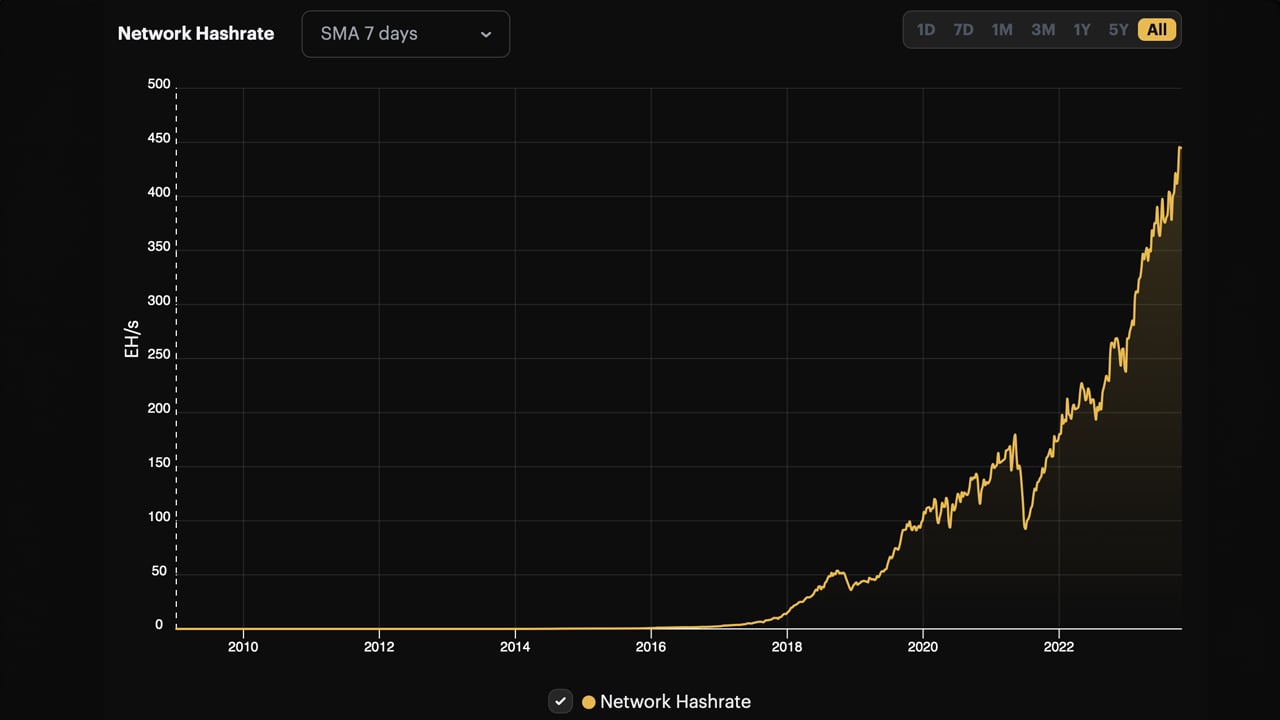Click the 2018 label on the x-axis
This screenshot has height=720, width=1280.
(787, 647)
